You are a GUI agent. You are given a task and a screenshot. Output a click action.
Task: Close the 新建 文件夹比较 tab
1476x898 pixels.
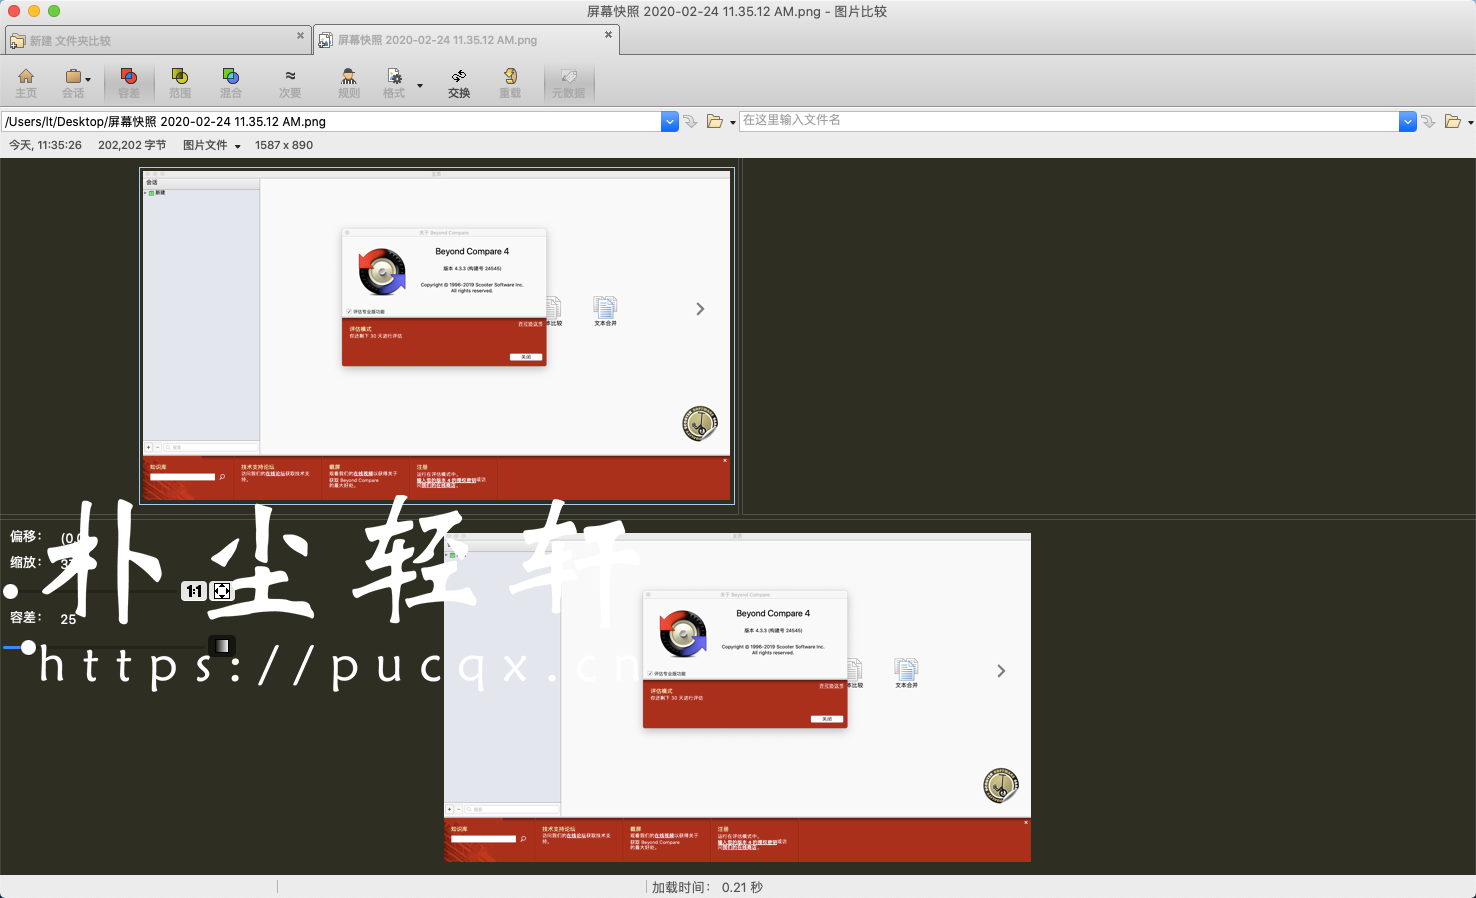pyautogui.click(x=300, y=36)
